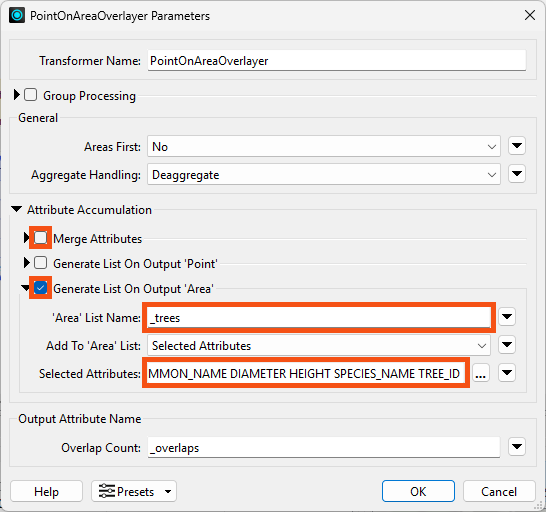Collapse Generate List On Output 'Area' arrow

click(x=25, y=288)
